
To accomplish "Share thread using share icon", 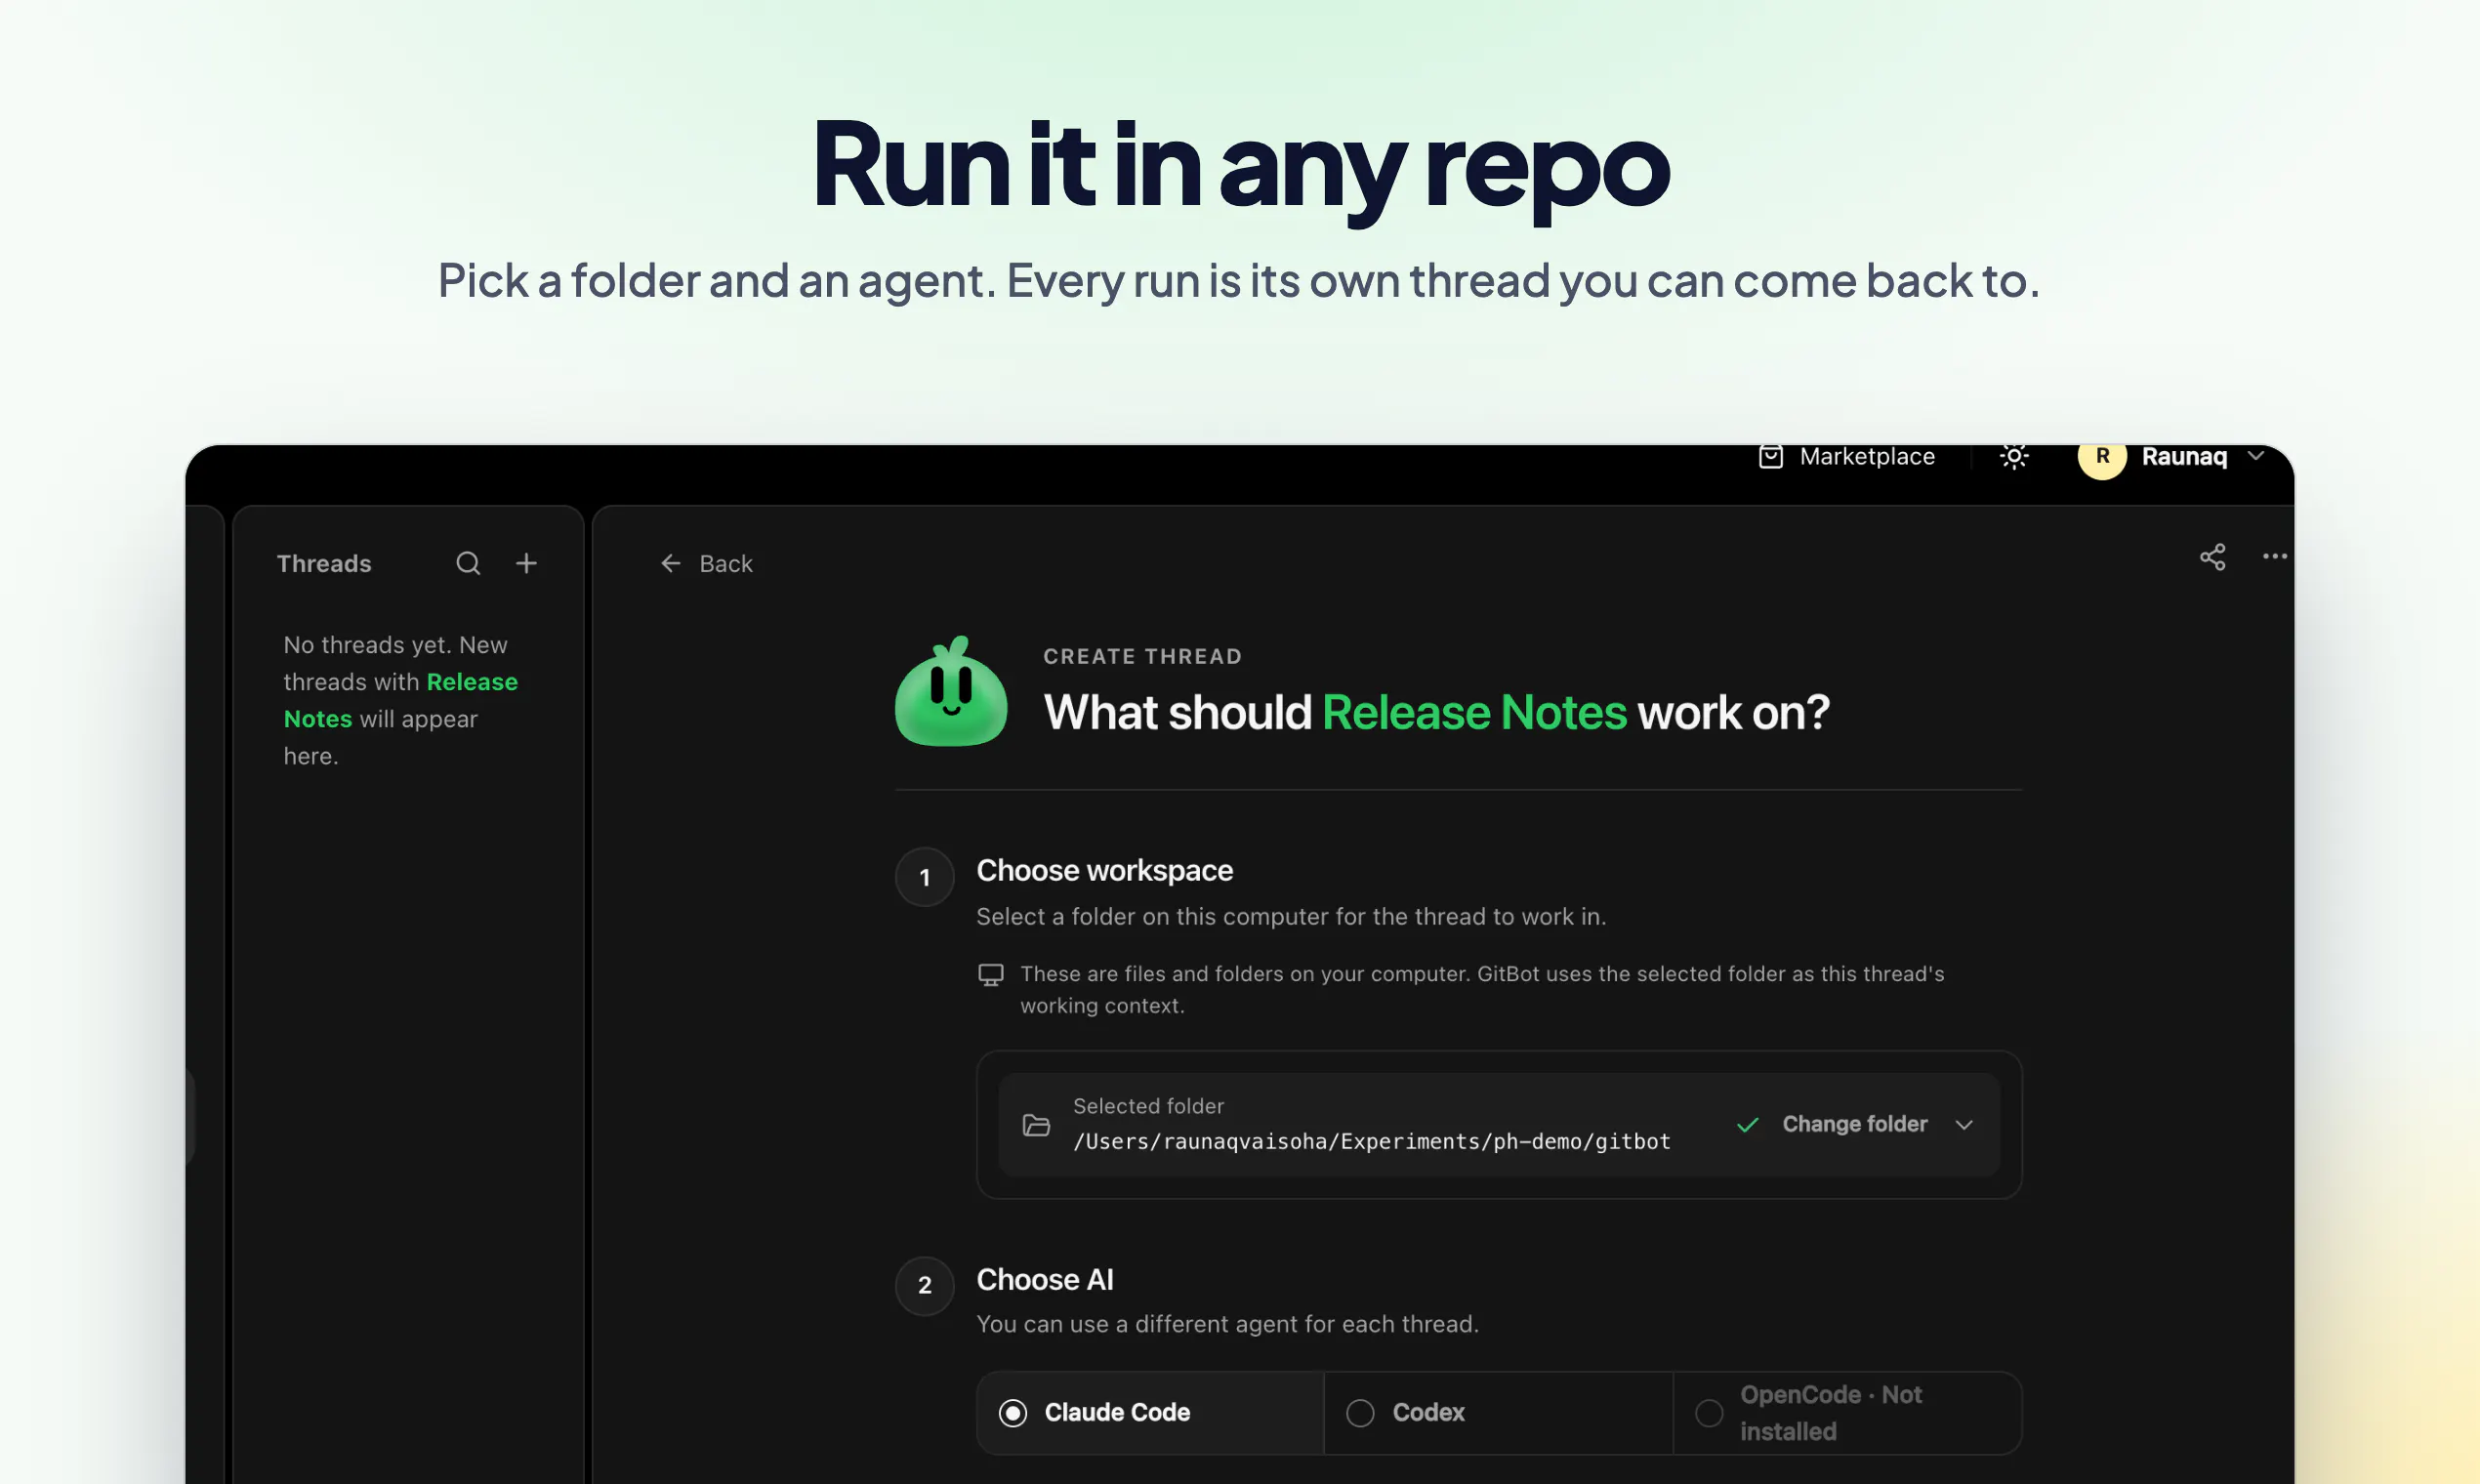I will point(2212,557).
